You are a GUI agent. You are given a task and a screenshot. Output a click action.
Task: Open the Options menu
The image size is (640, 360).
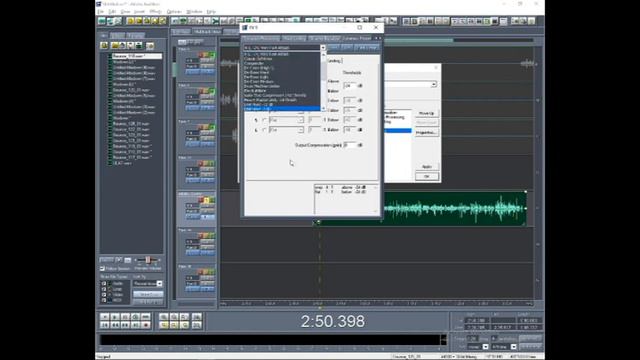(x=174, y=11)
